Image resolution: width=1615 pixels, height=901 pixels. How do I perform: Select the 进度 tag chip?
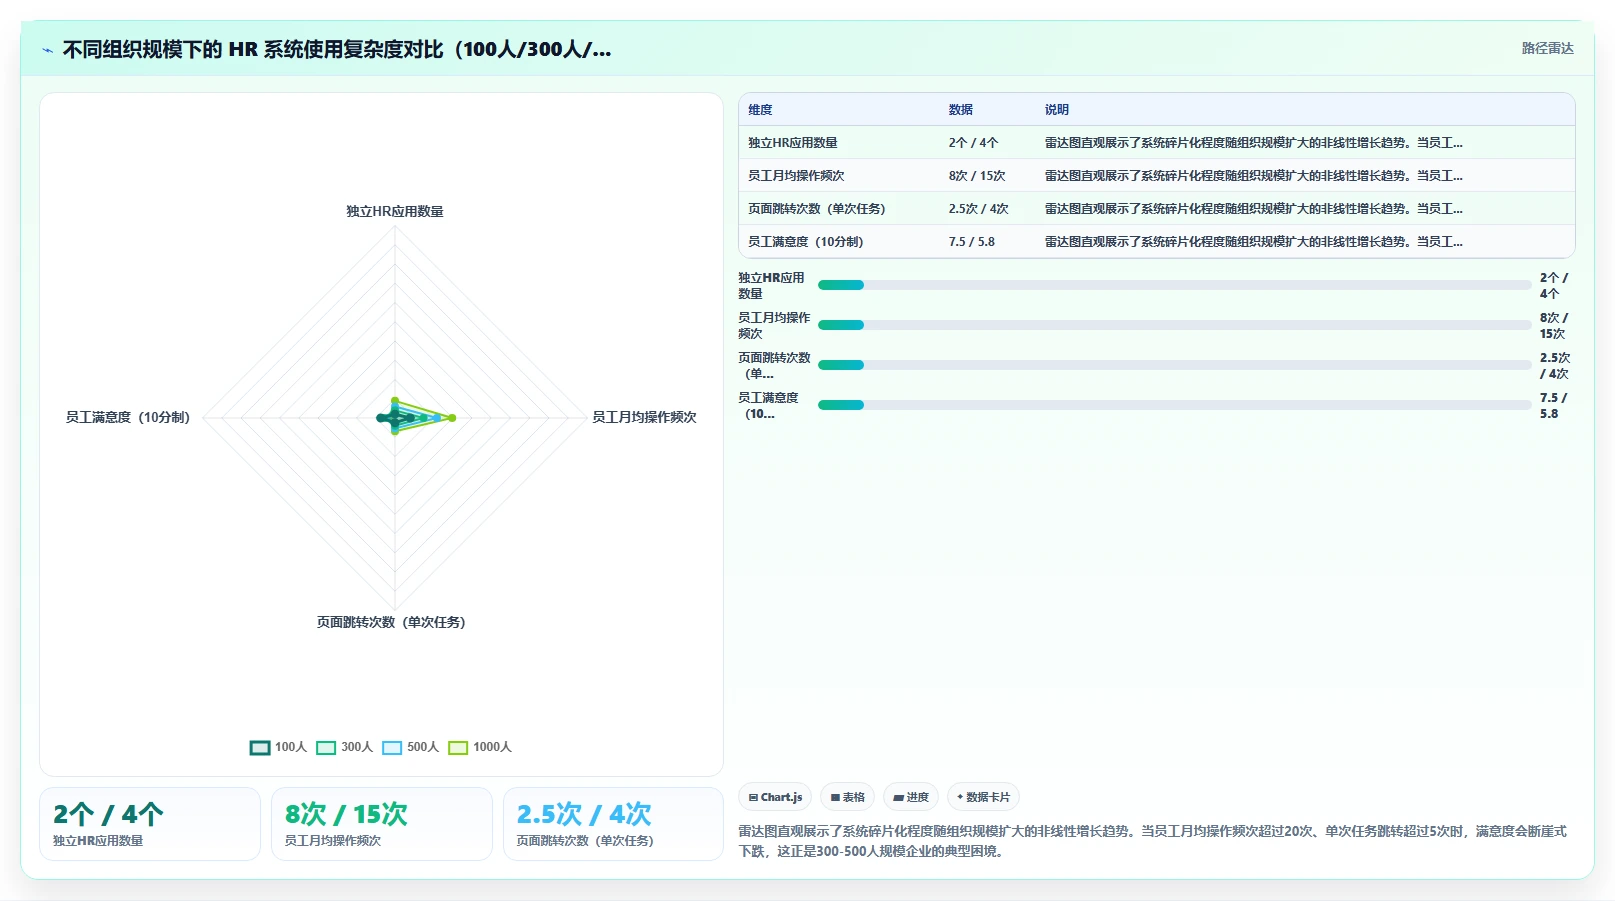(911, 797)
